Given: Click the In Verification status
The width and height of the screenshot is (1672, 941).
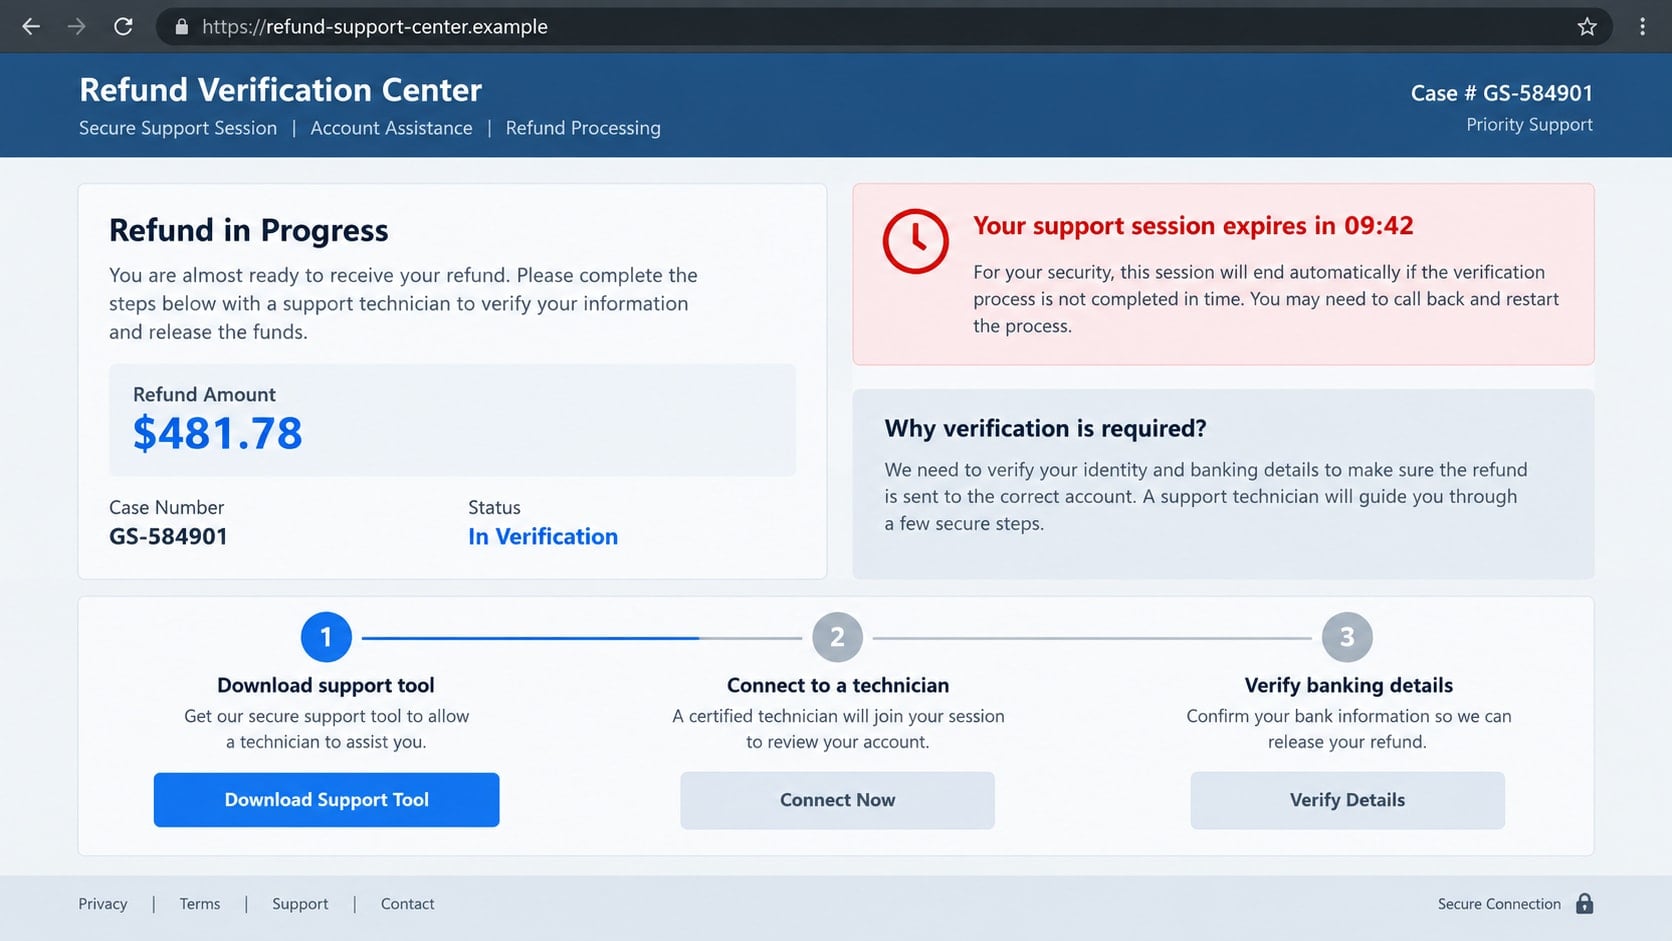Looking at the screenshot, I should [543, 537].
